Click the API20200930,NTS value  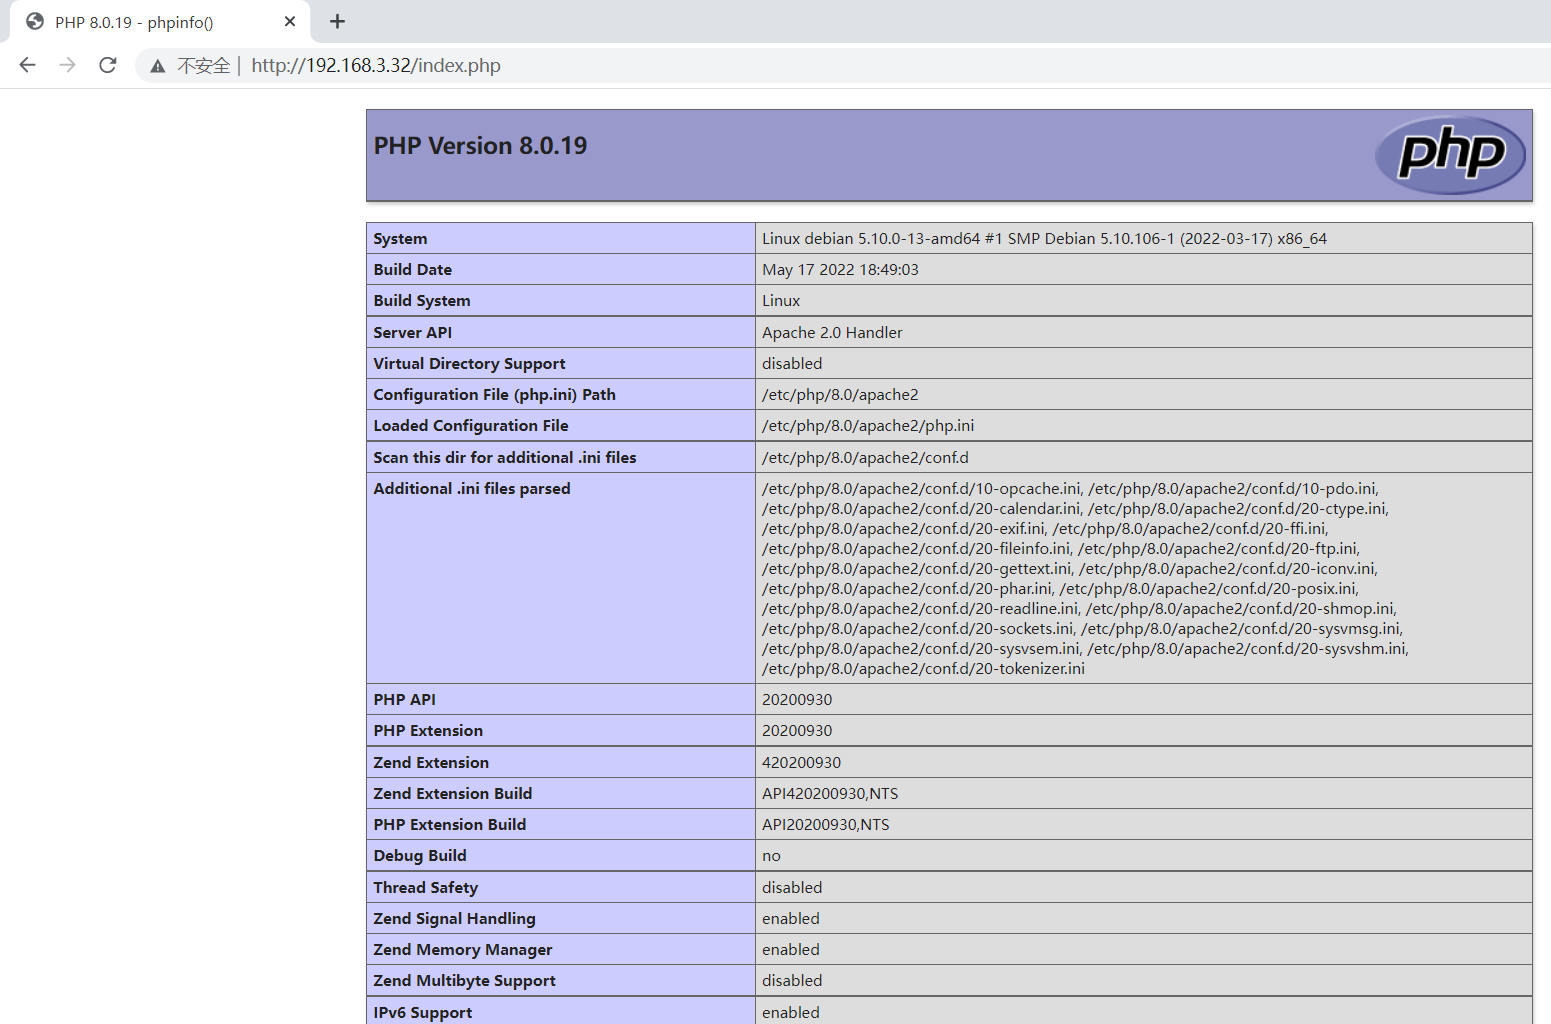pos(825,825)
